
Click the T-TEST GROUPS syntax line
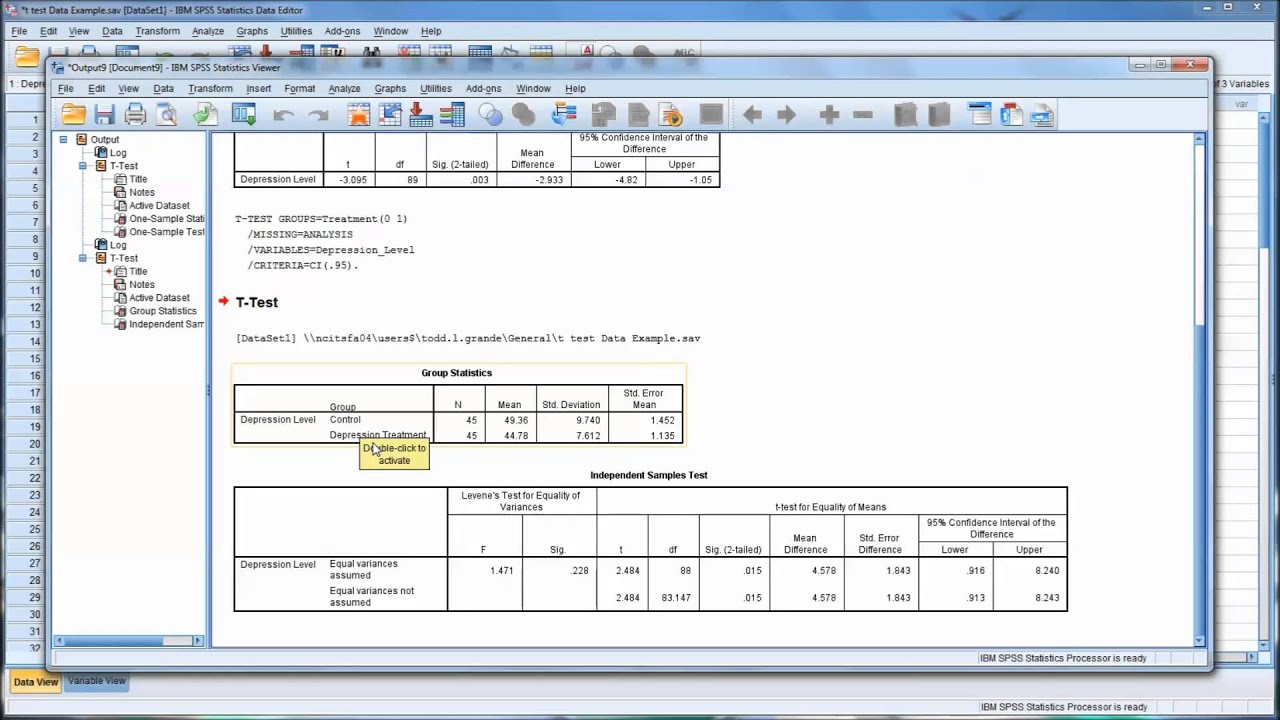click(x=321, y=219)
